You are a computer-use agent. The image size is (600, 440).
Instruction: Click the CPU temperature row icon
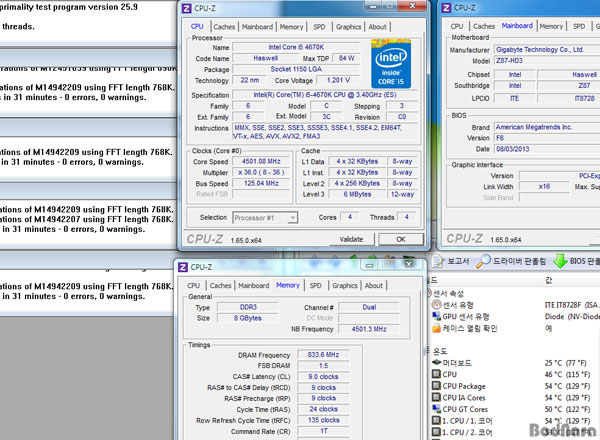pyautogui.click(x=436, y=374)
